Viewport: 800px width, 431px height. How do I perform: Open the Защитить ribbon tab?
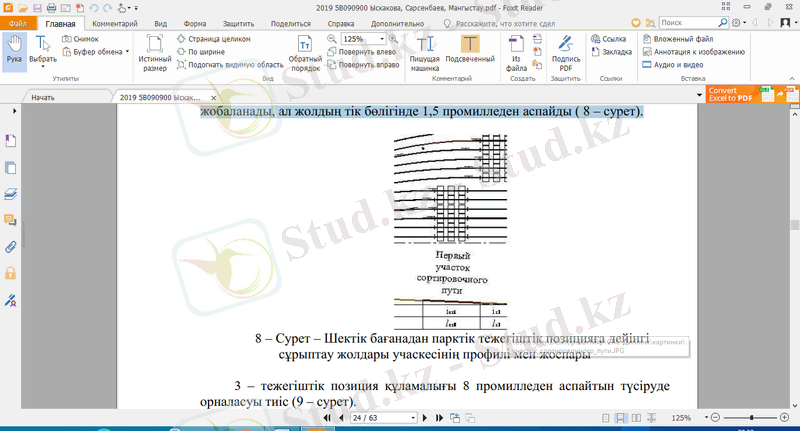pyautogui.click(x=238, y=23)
